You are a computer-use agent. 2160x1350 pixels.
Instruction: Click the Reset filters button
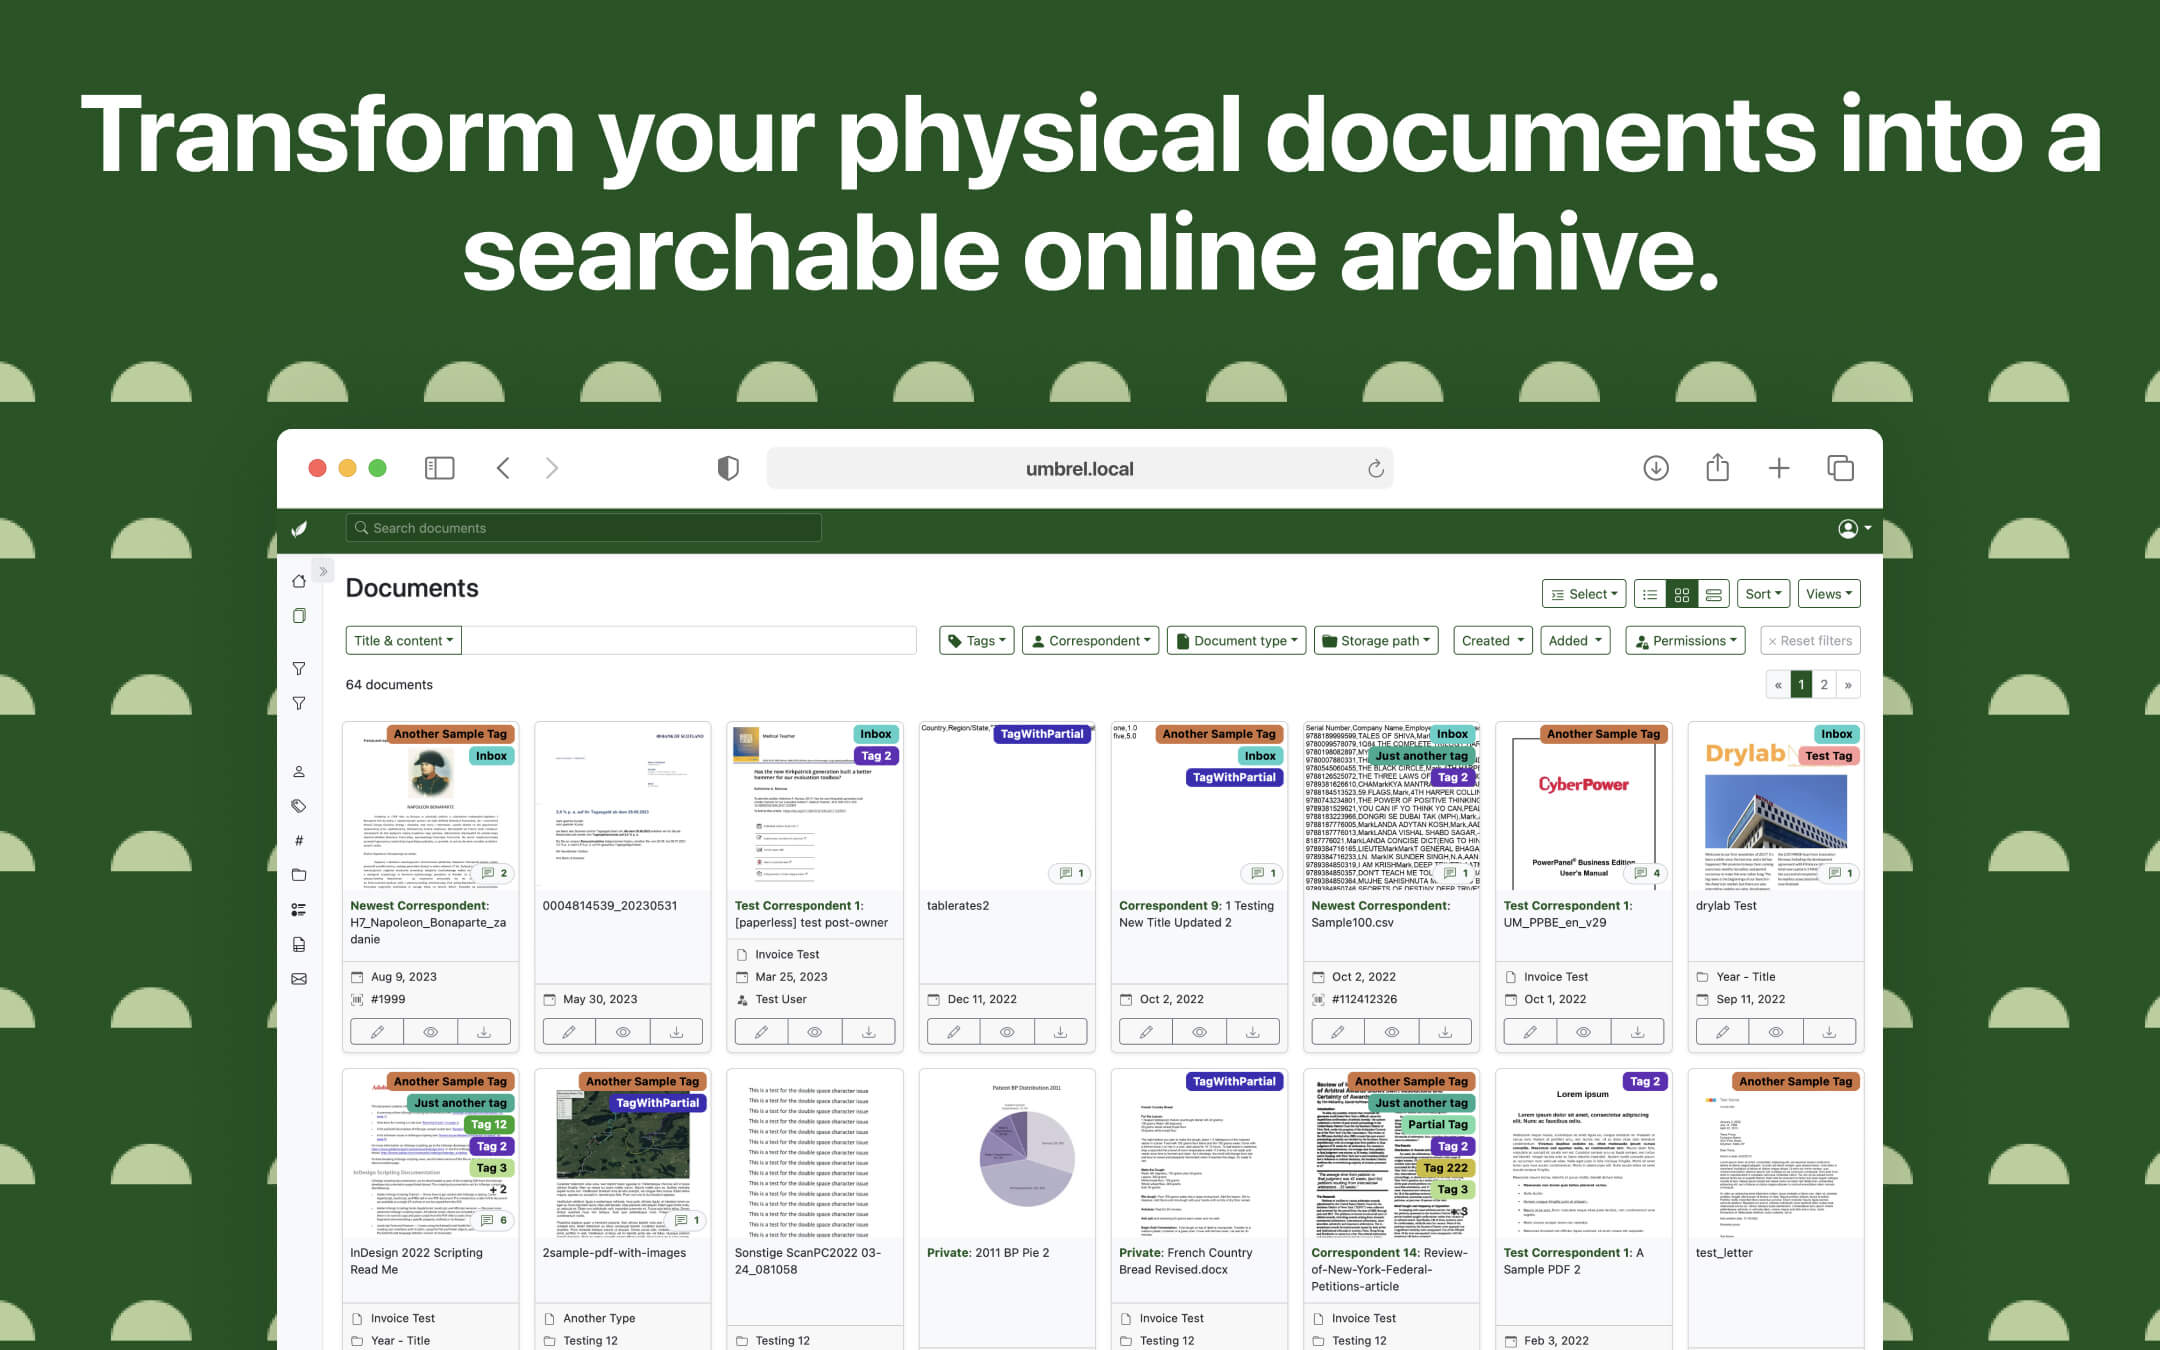[1810, 640]
